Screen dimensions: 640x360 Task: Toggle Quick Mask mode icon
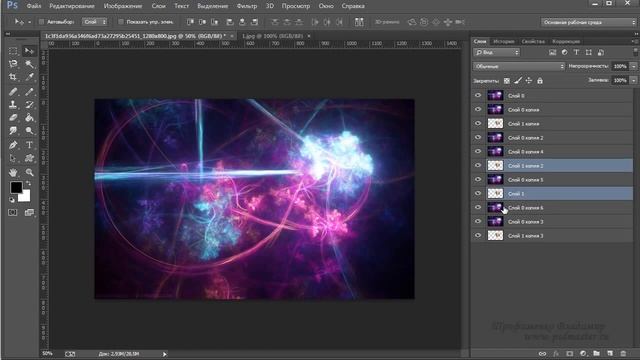click(x=13, y=213)
